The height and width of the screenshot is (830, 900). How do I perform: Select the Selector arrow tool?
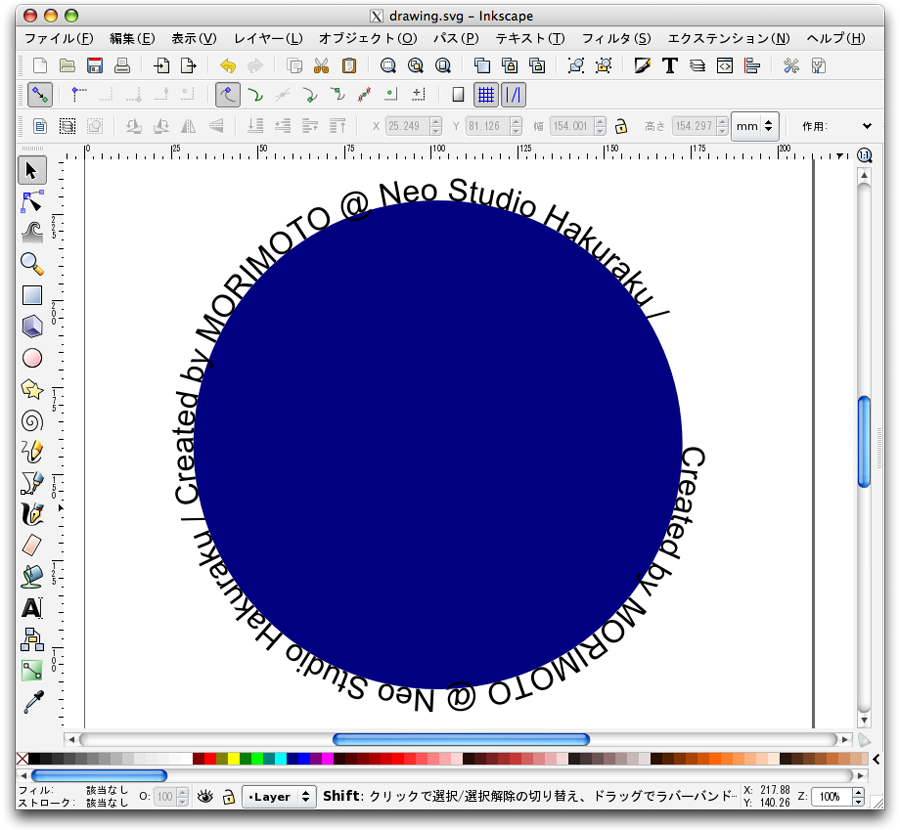32,170
